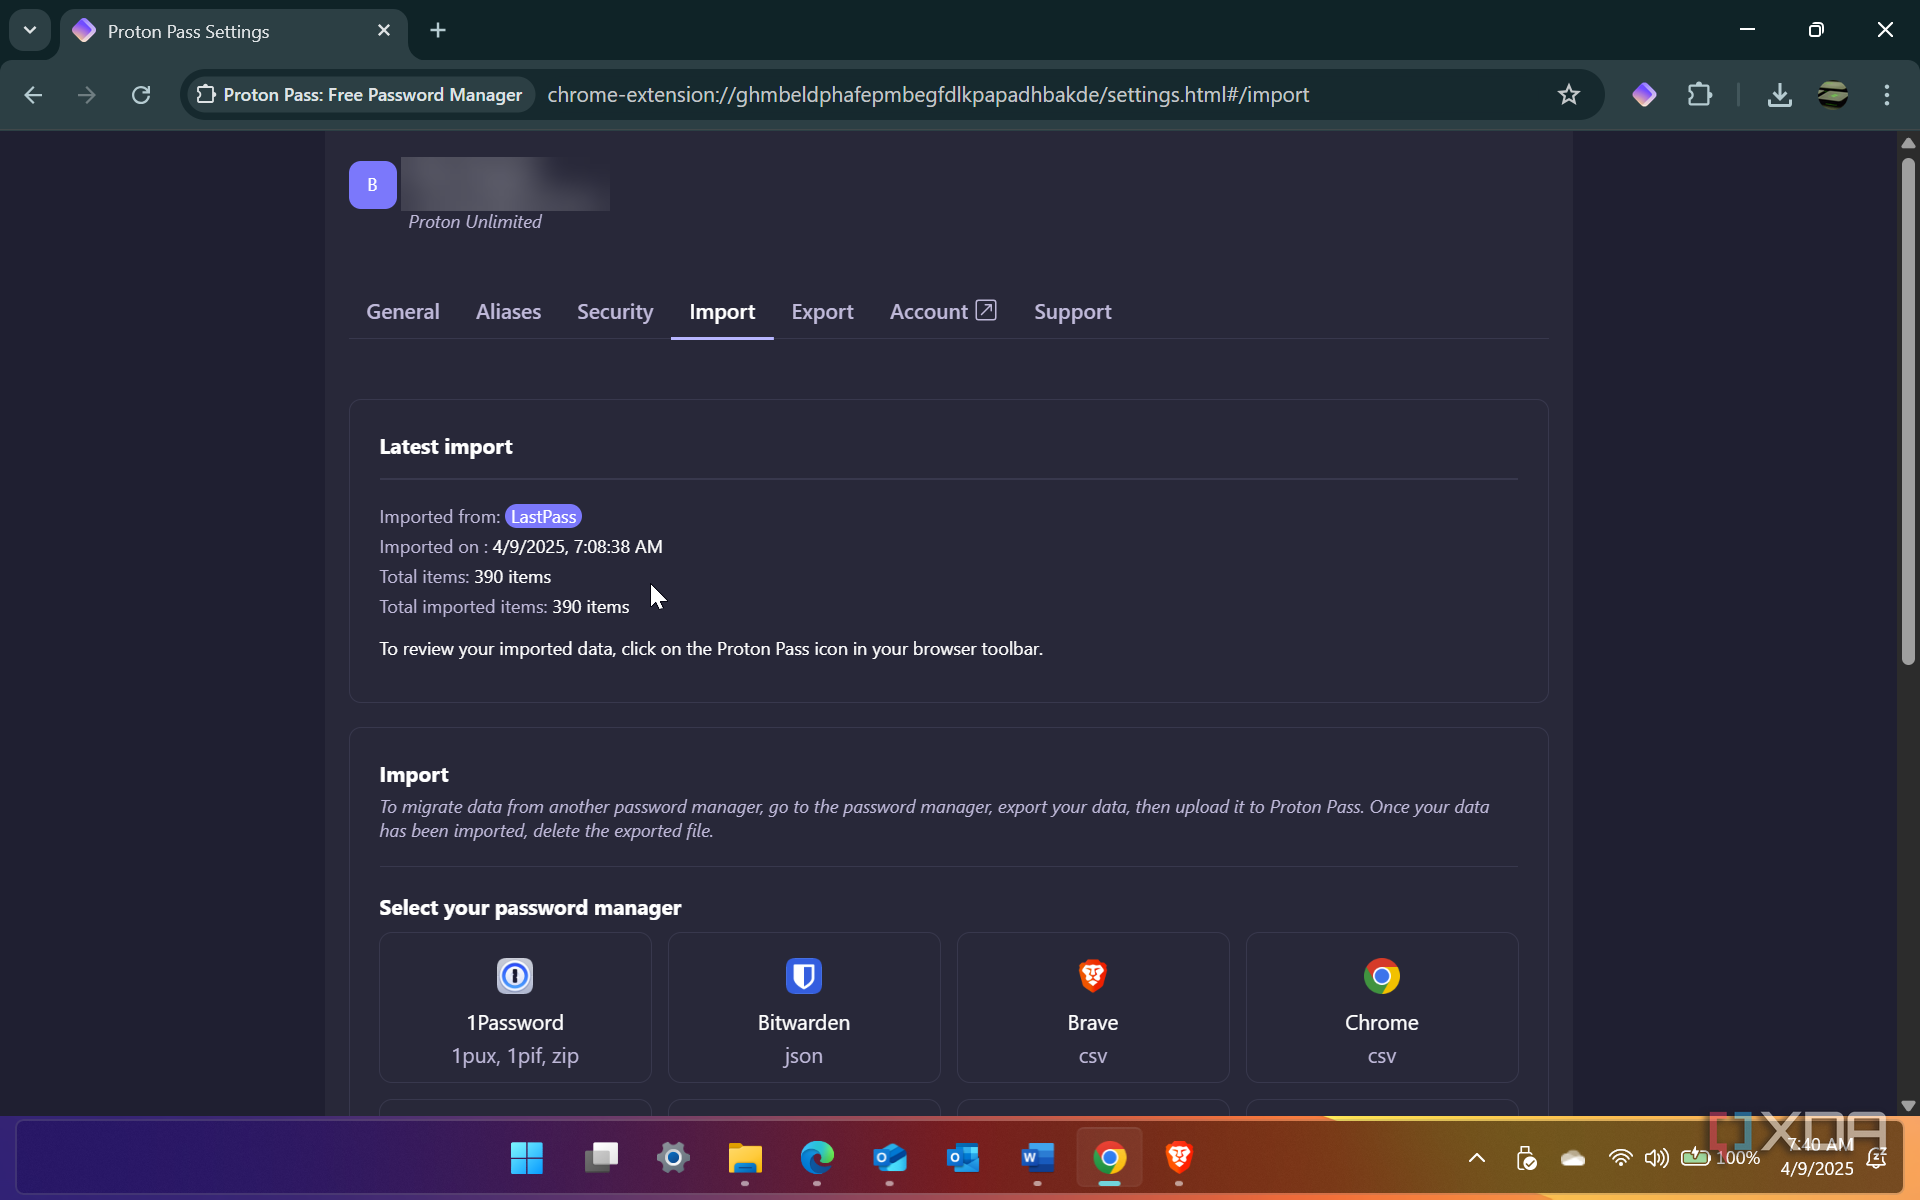Show hidden system tray icons

[x=1476, y=1158]
